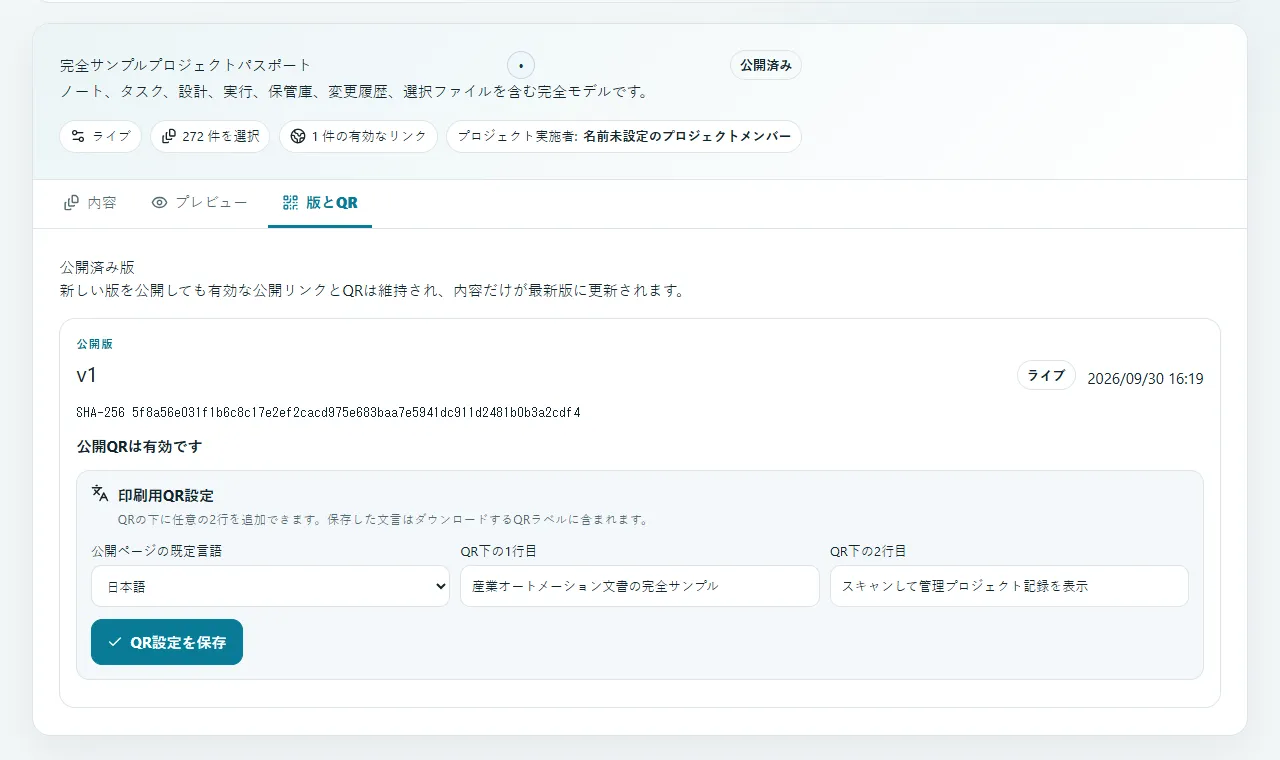Click the 2026/09/30 16:19 timestamp
Screen dimensions: 1280x760
pyautogui.click(x=1145, y=379)
